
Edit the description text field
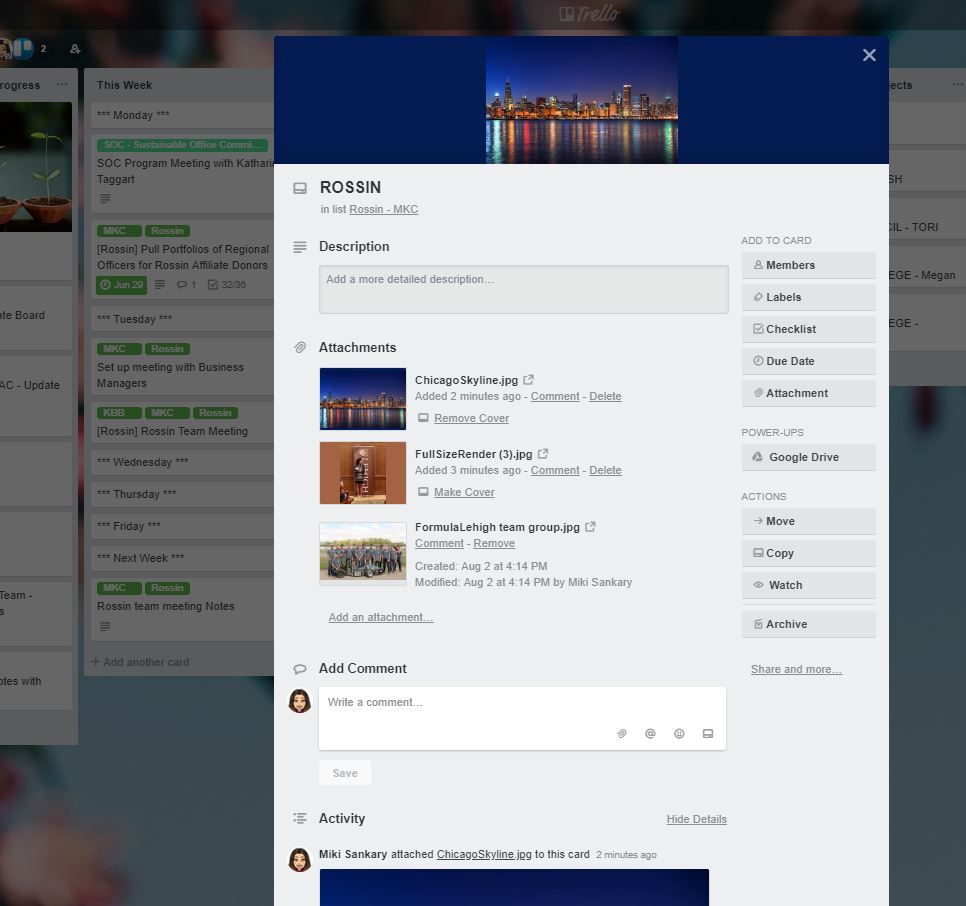[x=524, y=289]
